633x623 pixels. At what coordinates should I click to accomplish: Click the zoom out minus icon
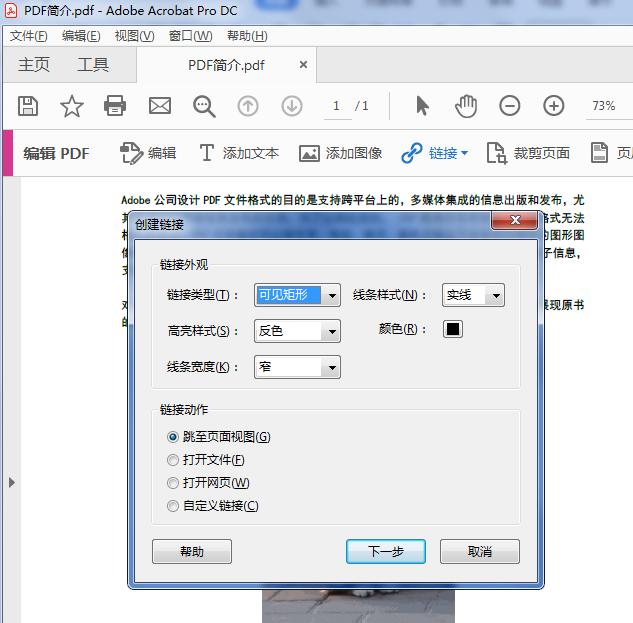[x=509, y=106]
